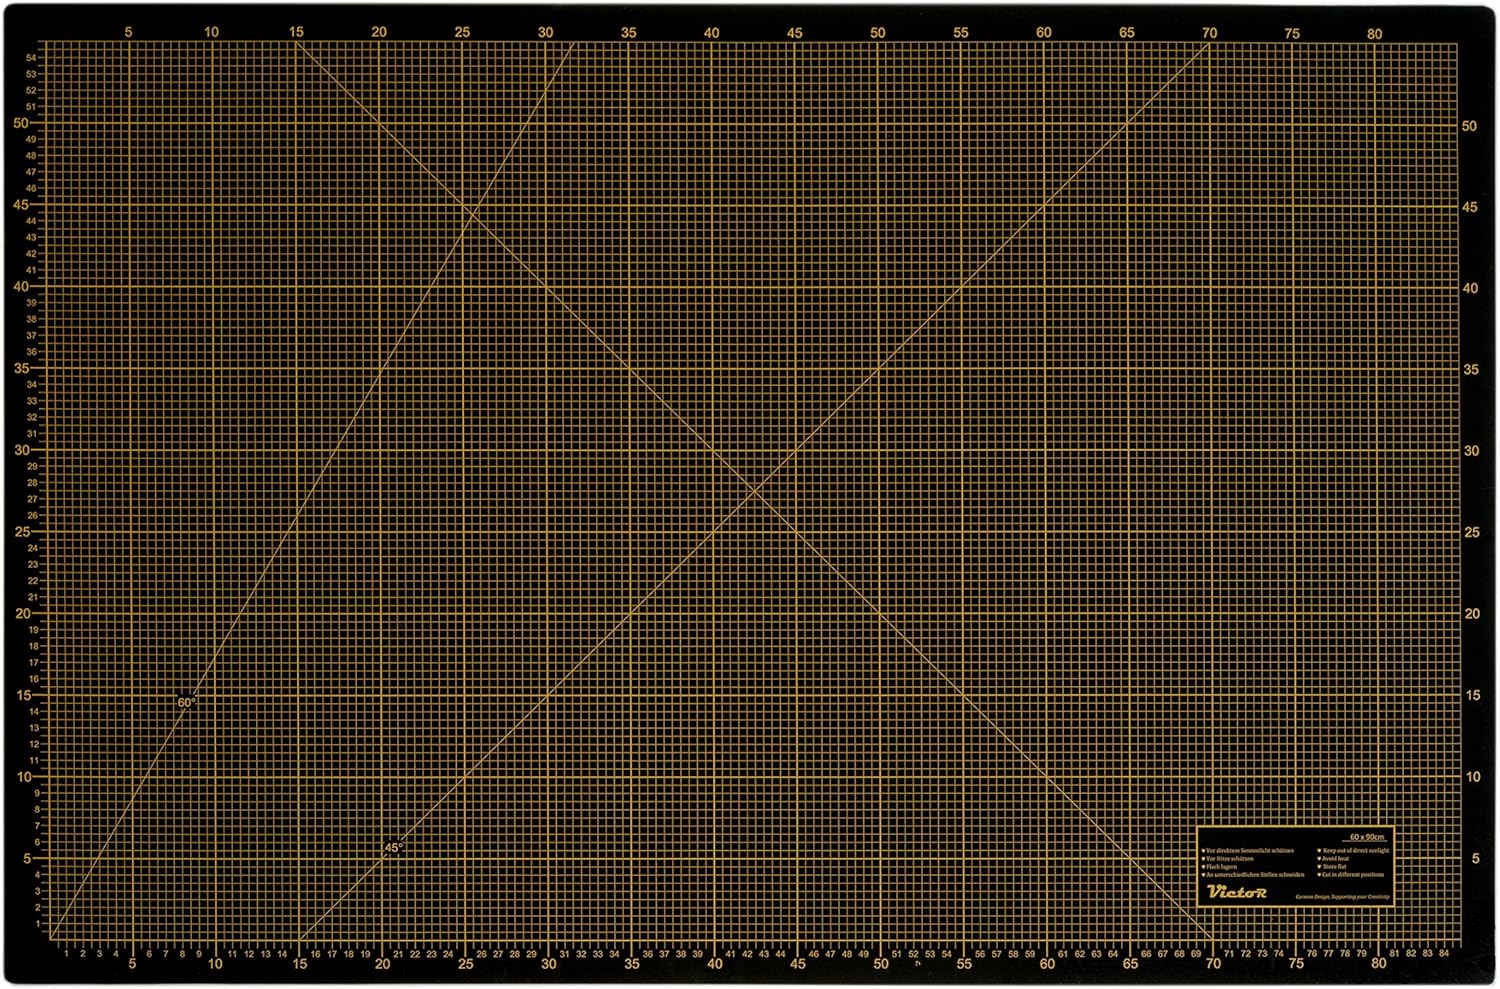Click the 30 mark on right ruler
1500x989 pixels.
(1471, 451)
